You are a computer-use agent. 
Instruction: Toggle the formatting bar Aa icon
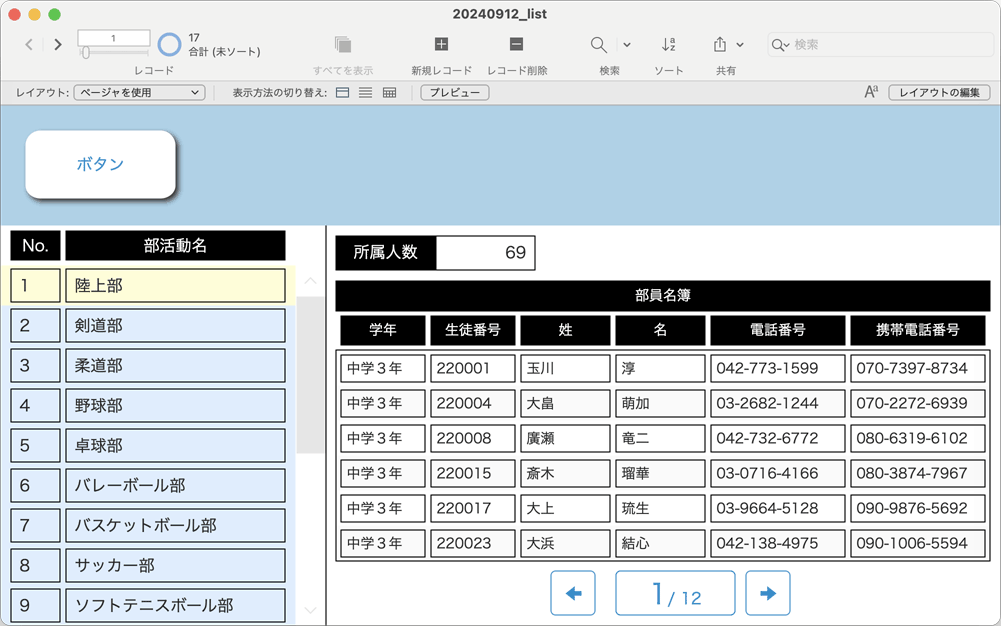pyautogui.click(x=871, y=92)
